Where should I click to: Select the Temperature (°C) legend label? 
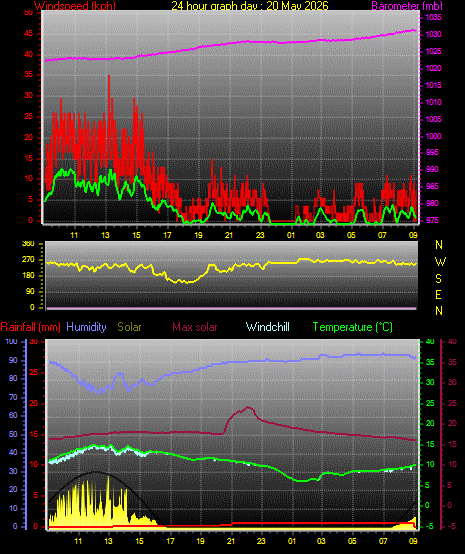coord(353,327)
